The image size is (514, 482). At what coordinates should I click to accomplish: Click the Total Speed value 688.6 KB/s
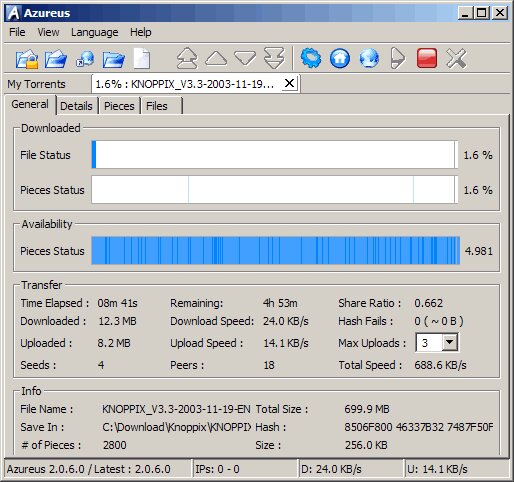[x=440, y=365]
